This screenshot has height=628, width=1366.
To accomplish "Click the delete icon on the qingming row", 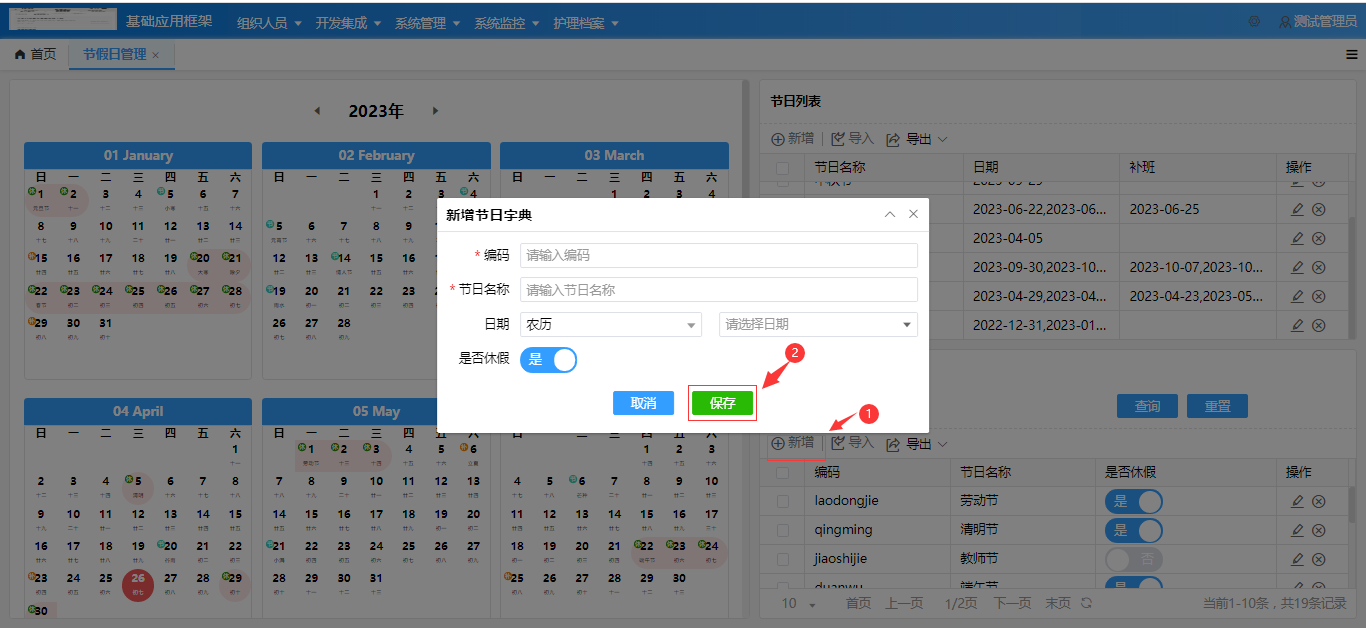I will (x=1318, y=530).
